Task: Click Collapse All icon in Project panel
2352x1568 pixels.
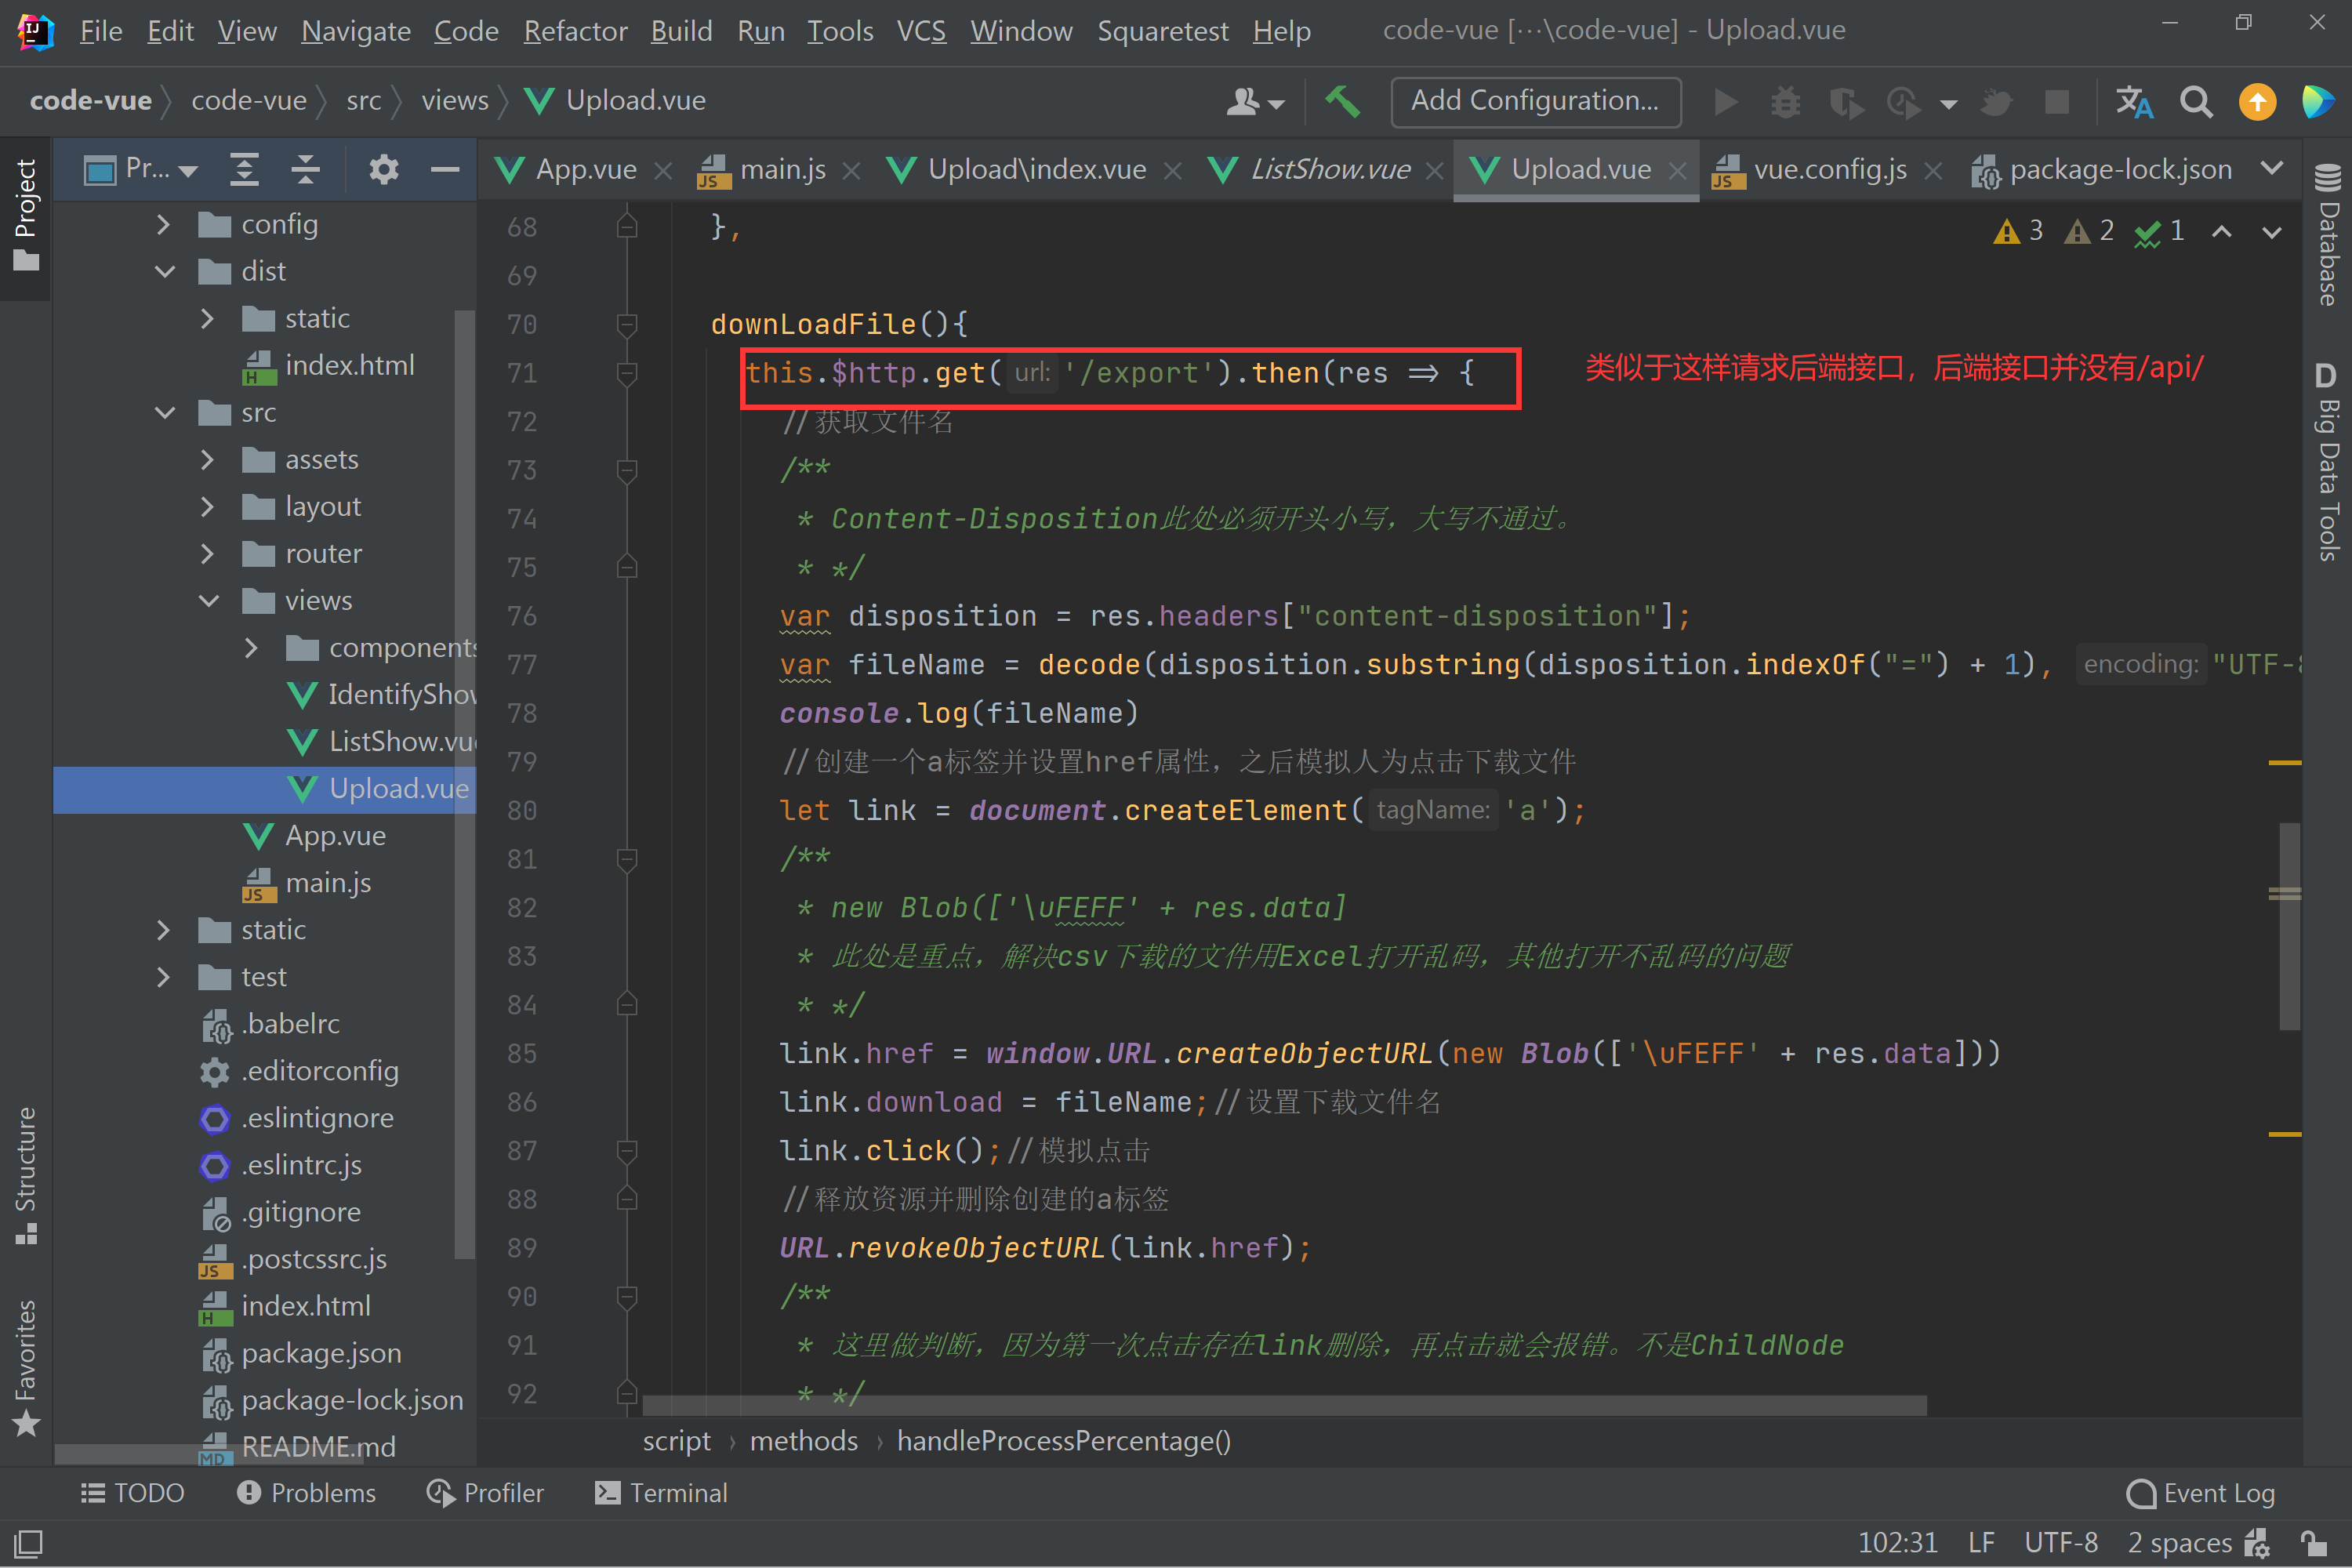Action: [305, 169]
